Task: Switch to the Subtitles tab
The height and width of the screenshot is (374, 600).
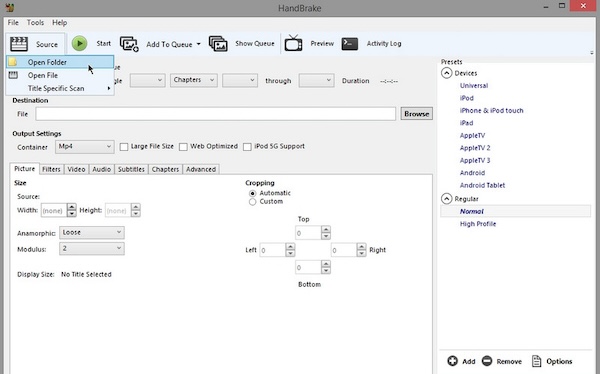Action: tap(131, 169)
